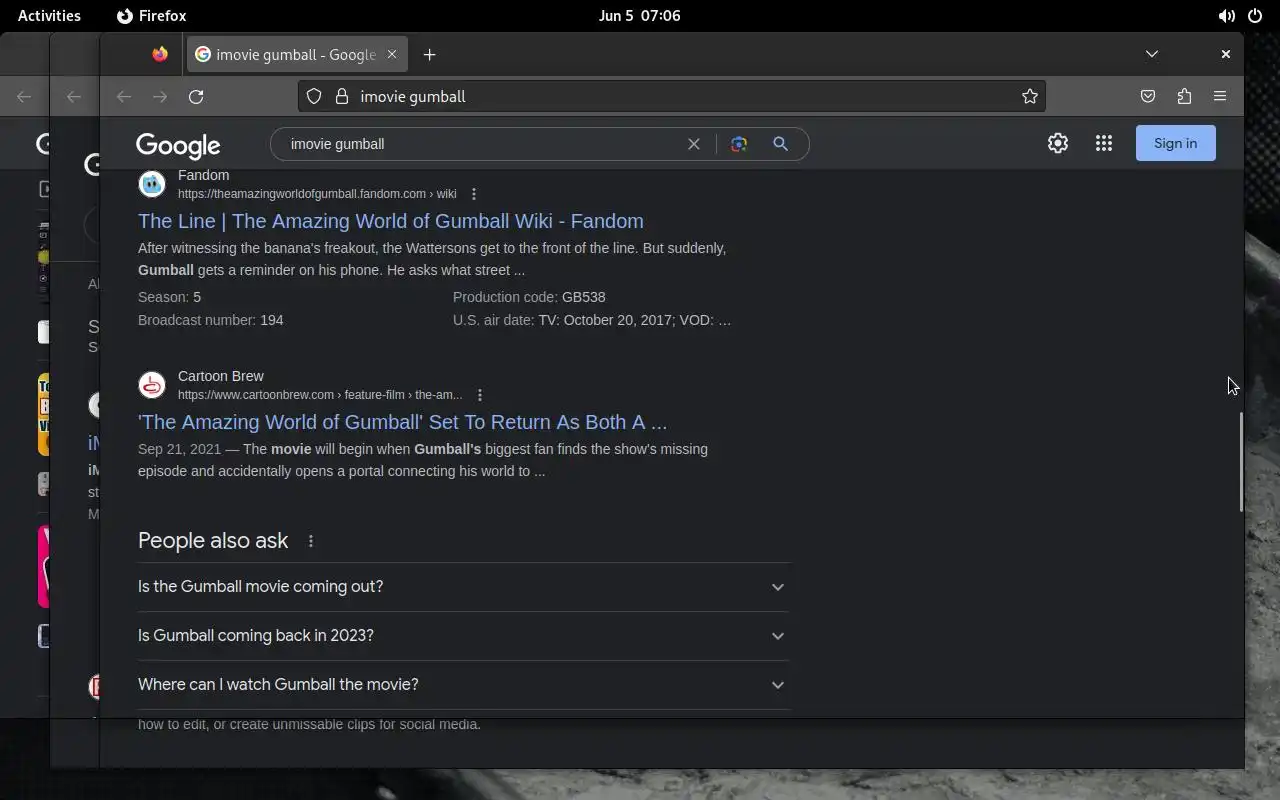
Task: View site security lock icon
Action: click(341, 96)
